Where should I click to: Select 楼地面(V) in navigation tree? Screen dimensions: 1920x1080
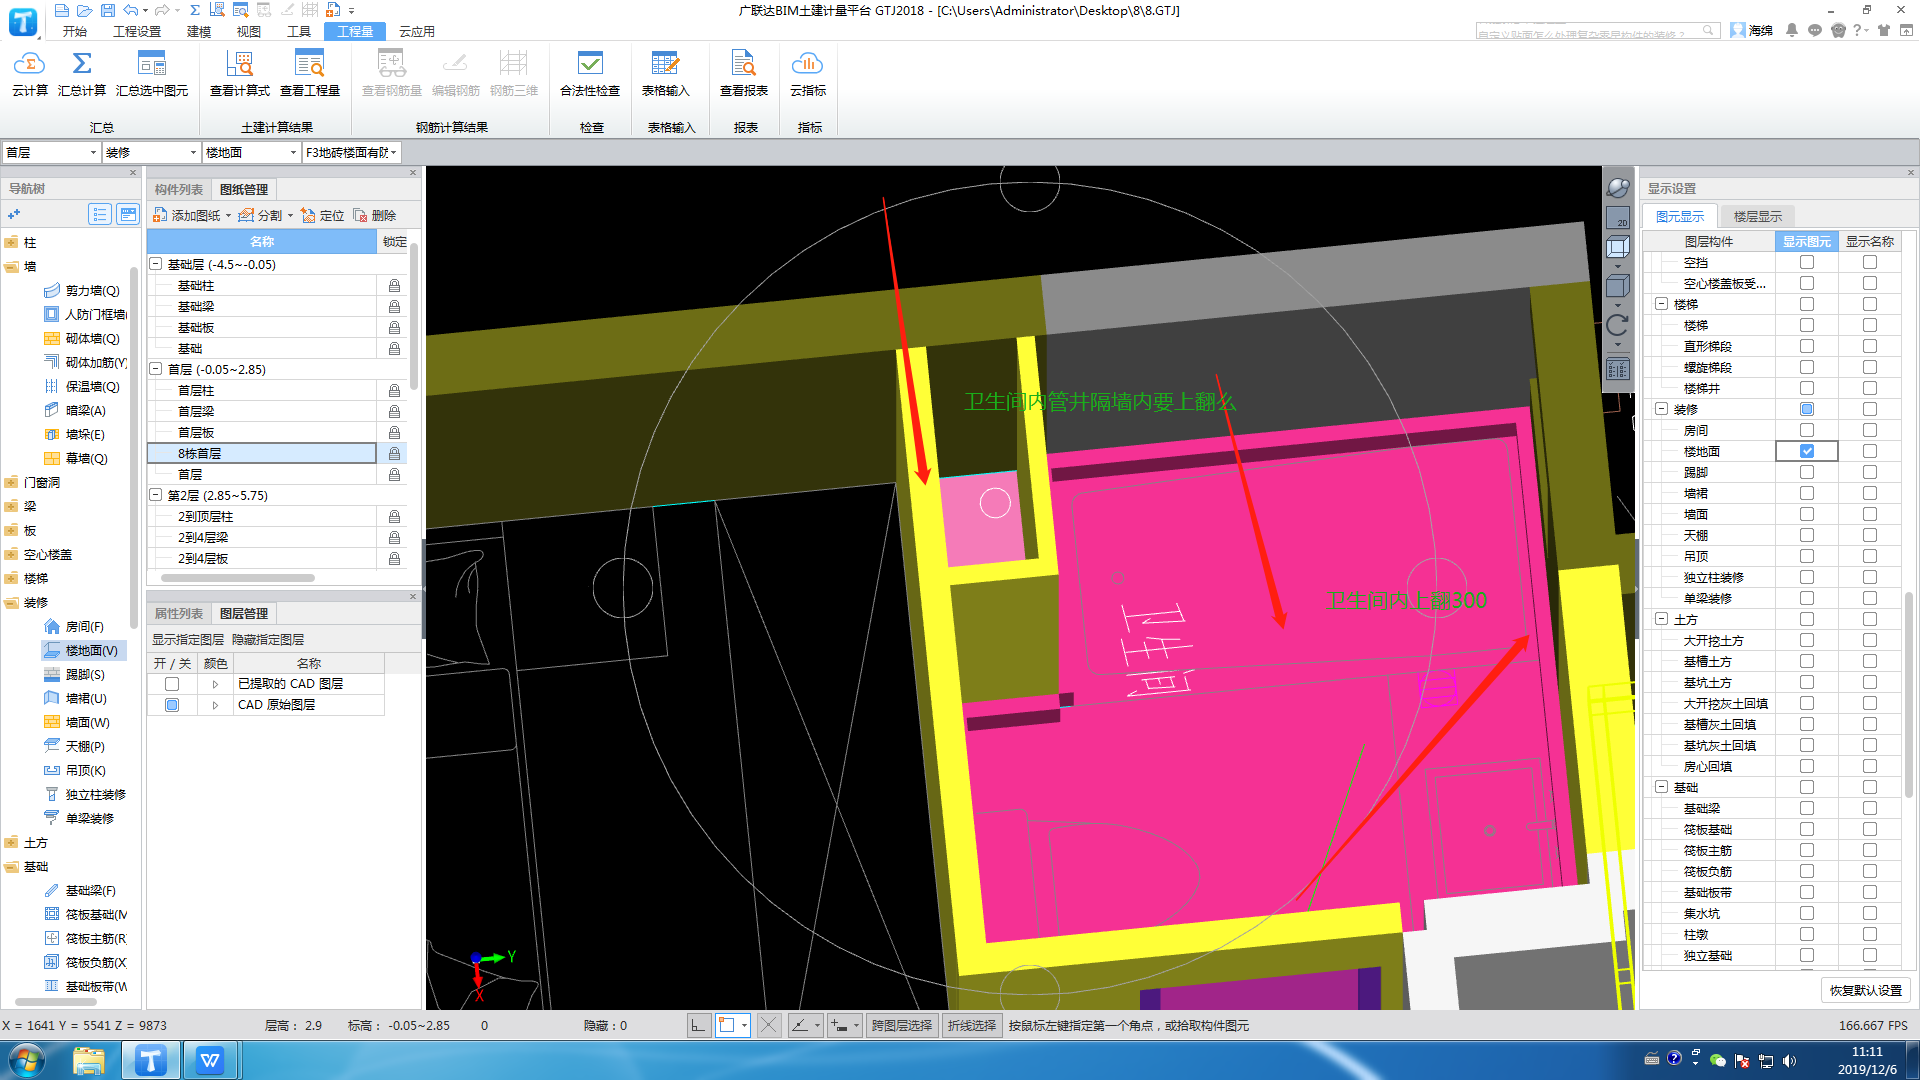(x=84, y=651)
